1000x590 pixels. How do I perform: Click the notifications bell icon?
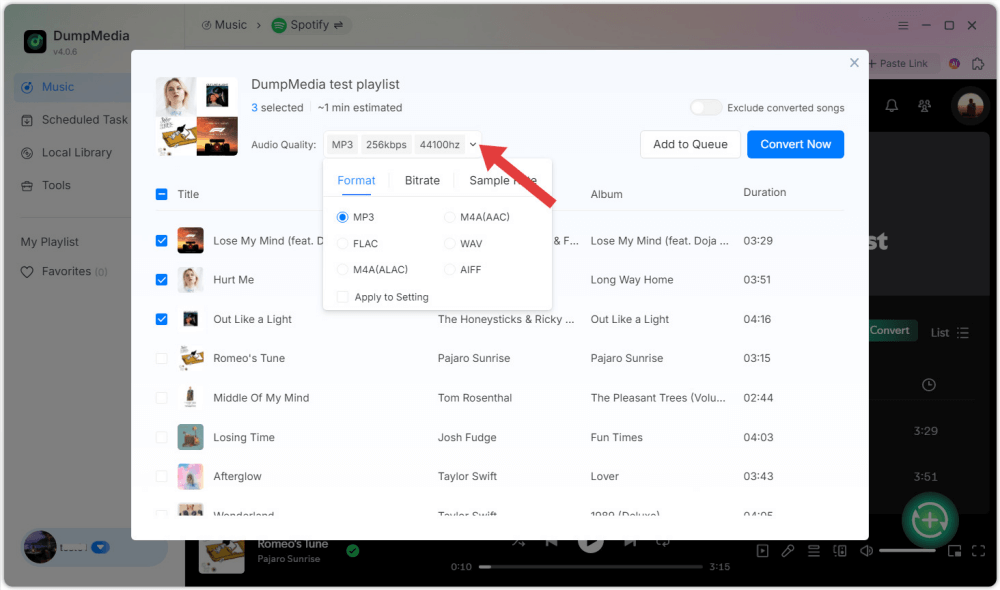(891, 104)
